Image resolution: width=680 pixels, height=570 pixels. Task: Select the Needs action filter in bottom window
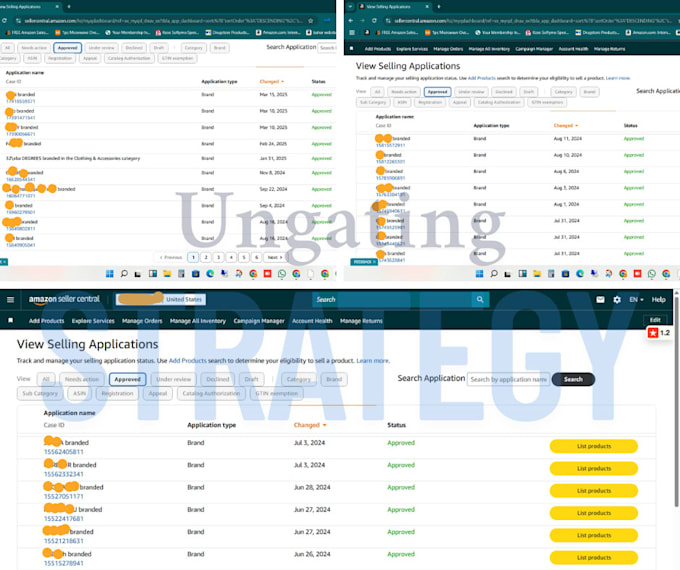click(82, 379)
